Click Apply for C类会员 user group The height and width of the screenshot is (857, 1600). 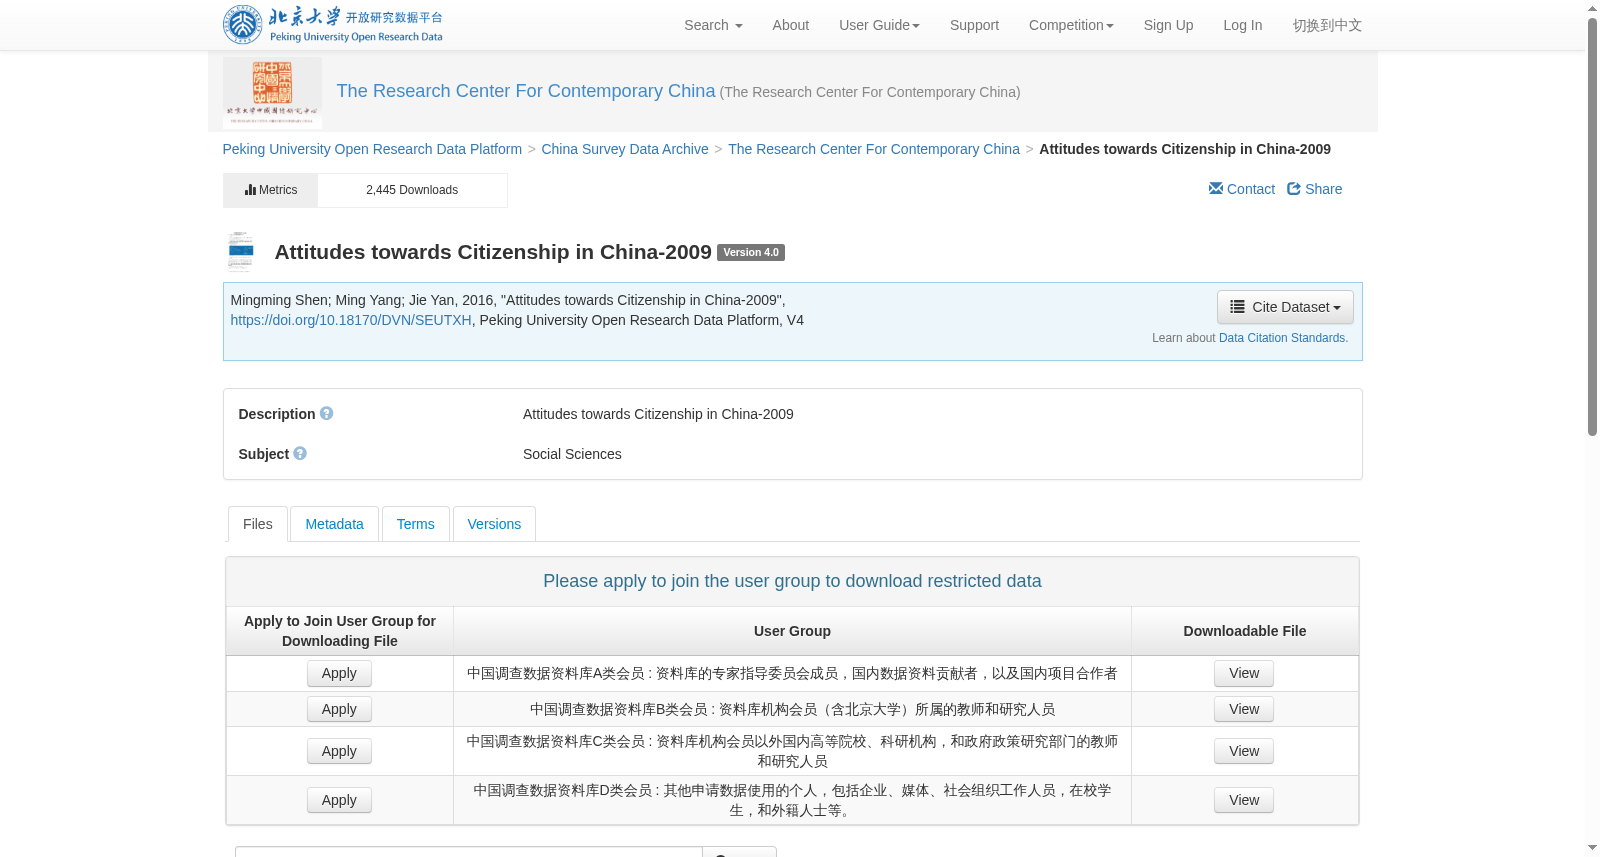339,751
